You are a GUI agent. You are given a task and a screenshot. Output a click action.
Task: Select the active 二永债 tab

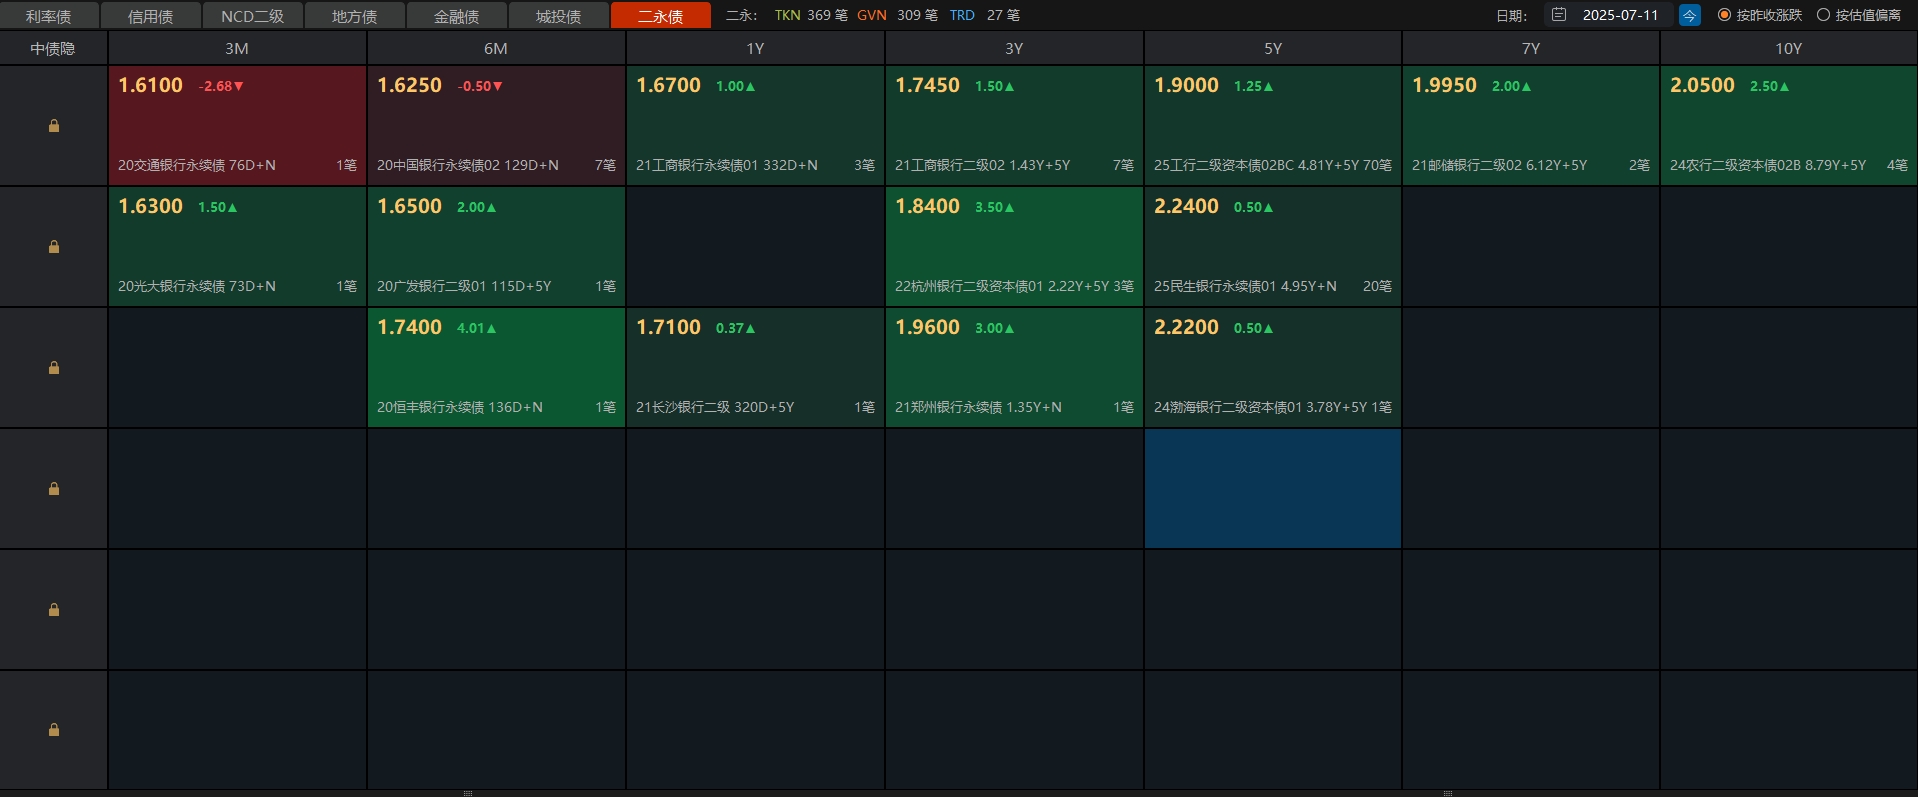coord(661,16)
